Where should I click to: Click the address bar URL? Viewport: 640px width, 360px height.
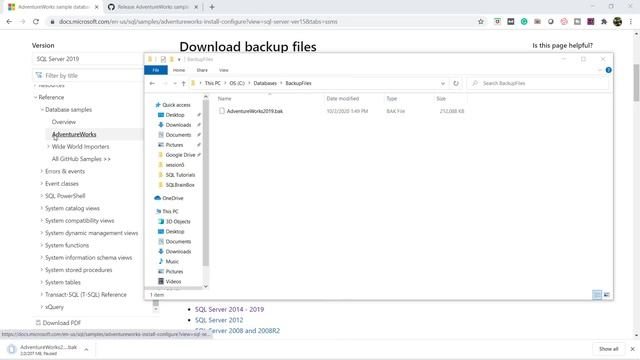(198, 22)
